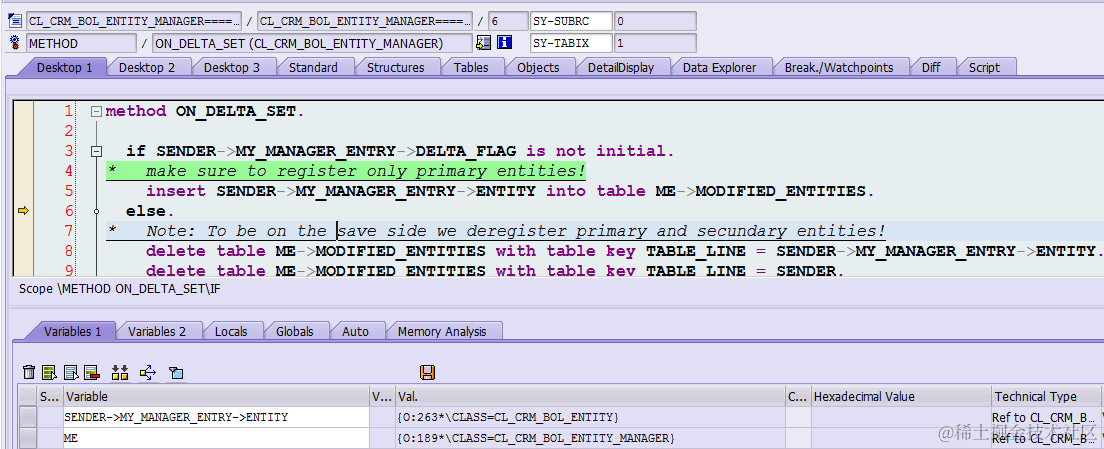The height and width of the screenshot is (449, 1104).
Task: Switch to Desktop 1 tab
Action: 64,68
